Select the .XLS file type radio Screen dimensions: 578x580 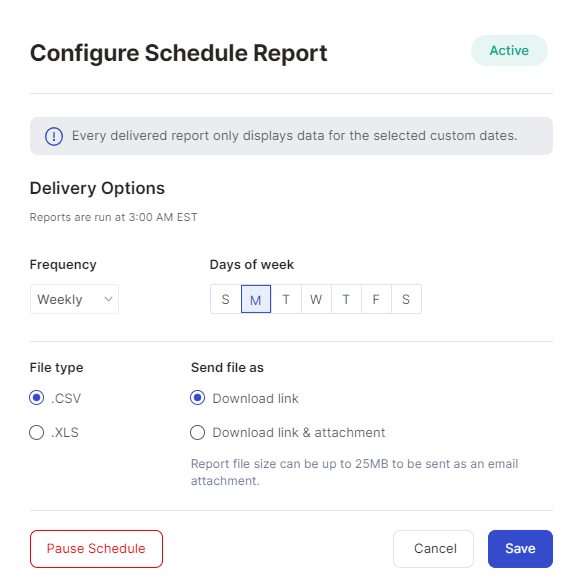click(37, 432)
